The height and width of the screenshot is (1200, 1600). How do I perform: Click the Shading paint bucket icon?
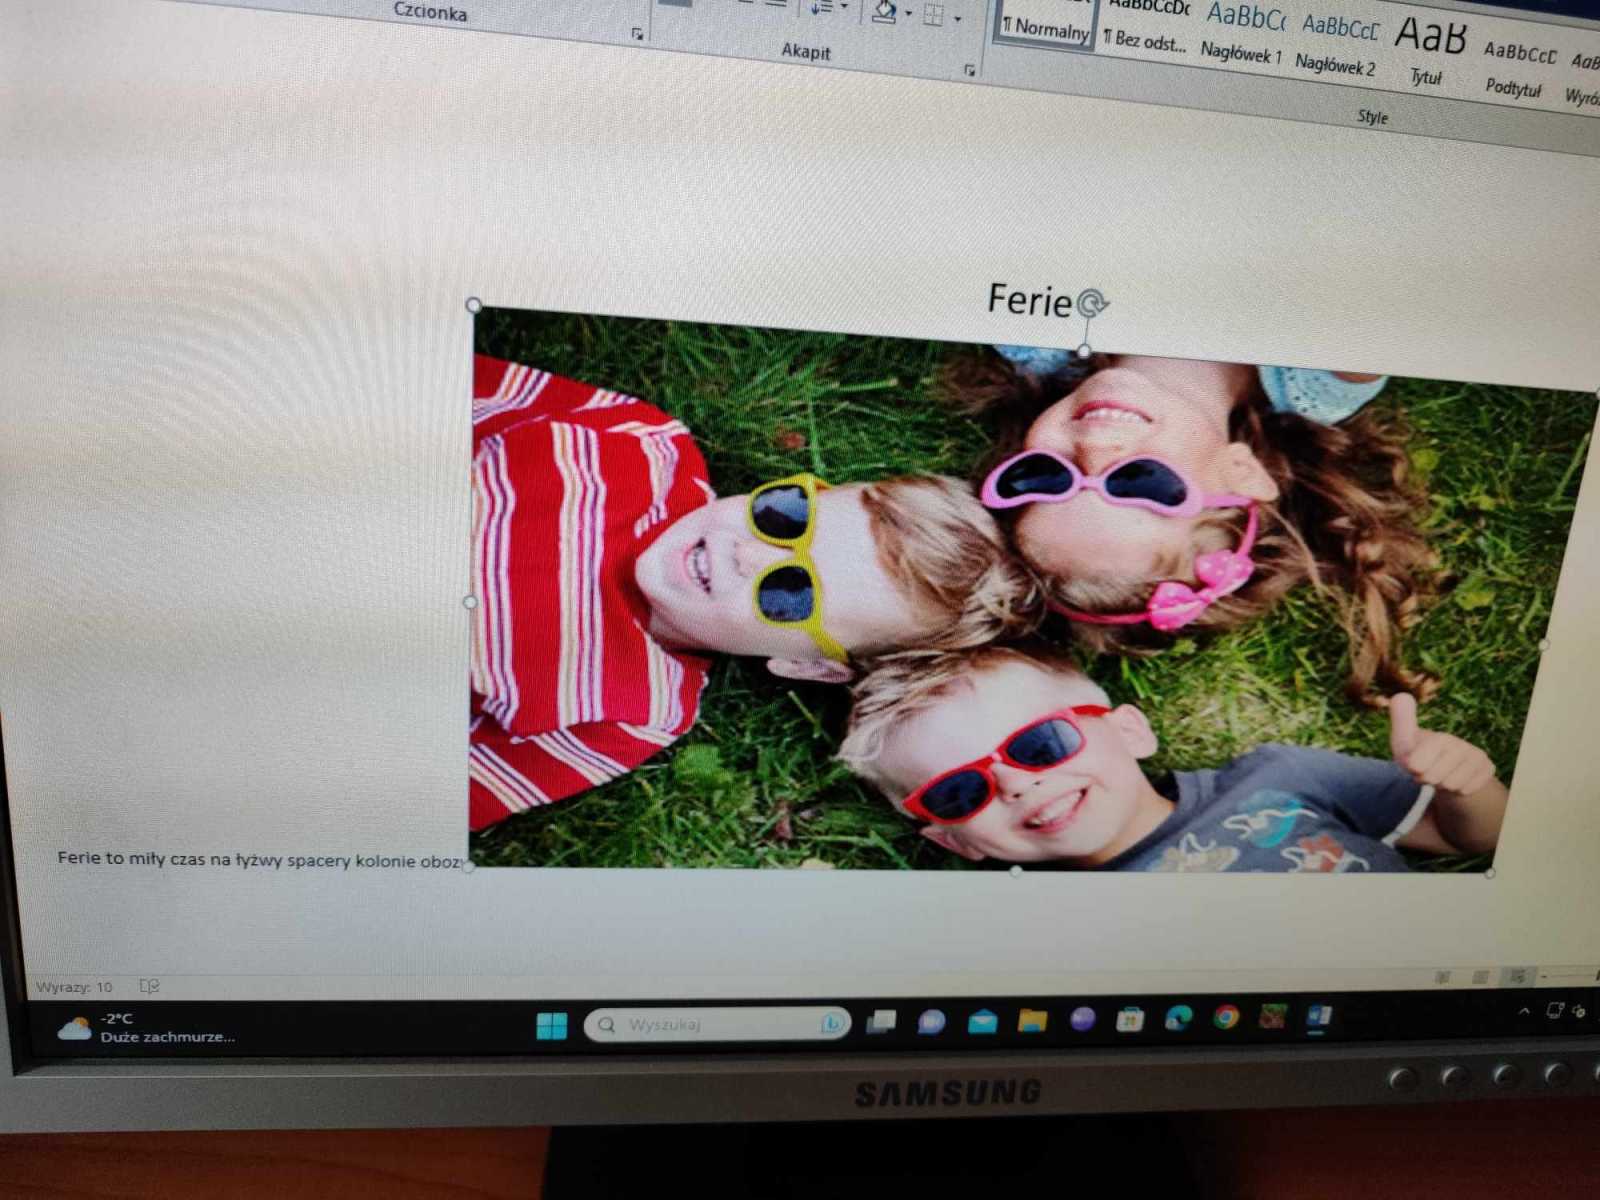(884, 11)
